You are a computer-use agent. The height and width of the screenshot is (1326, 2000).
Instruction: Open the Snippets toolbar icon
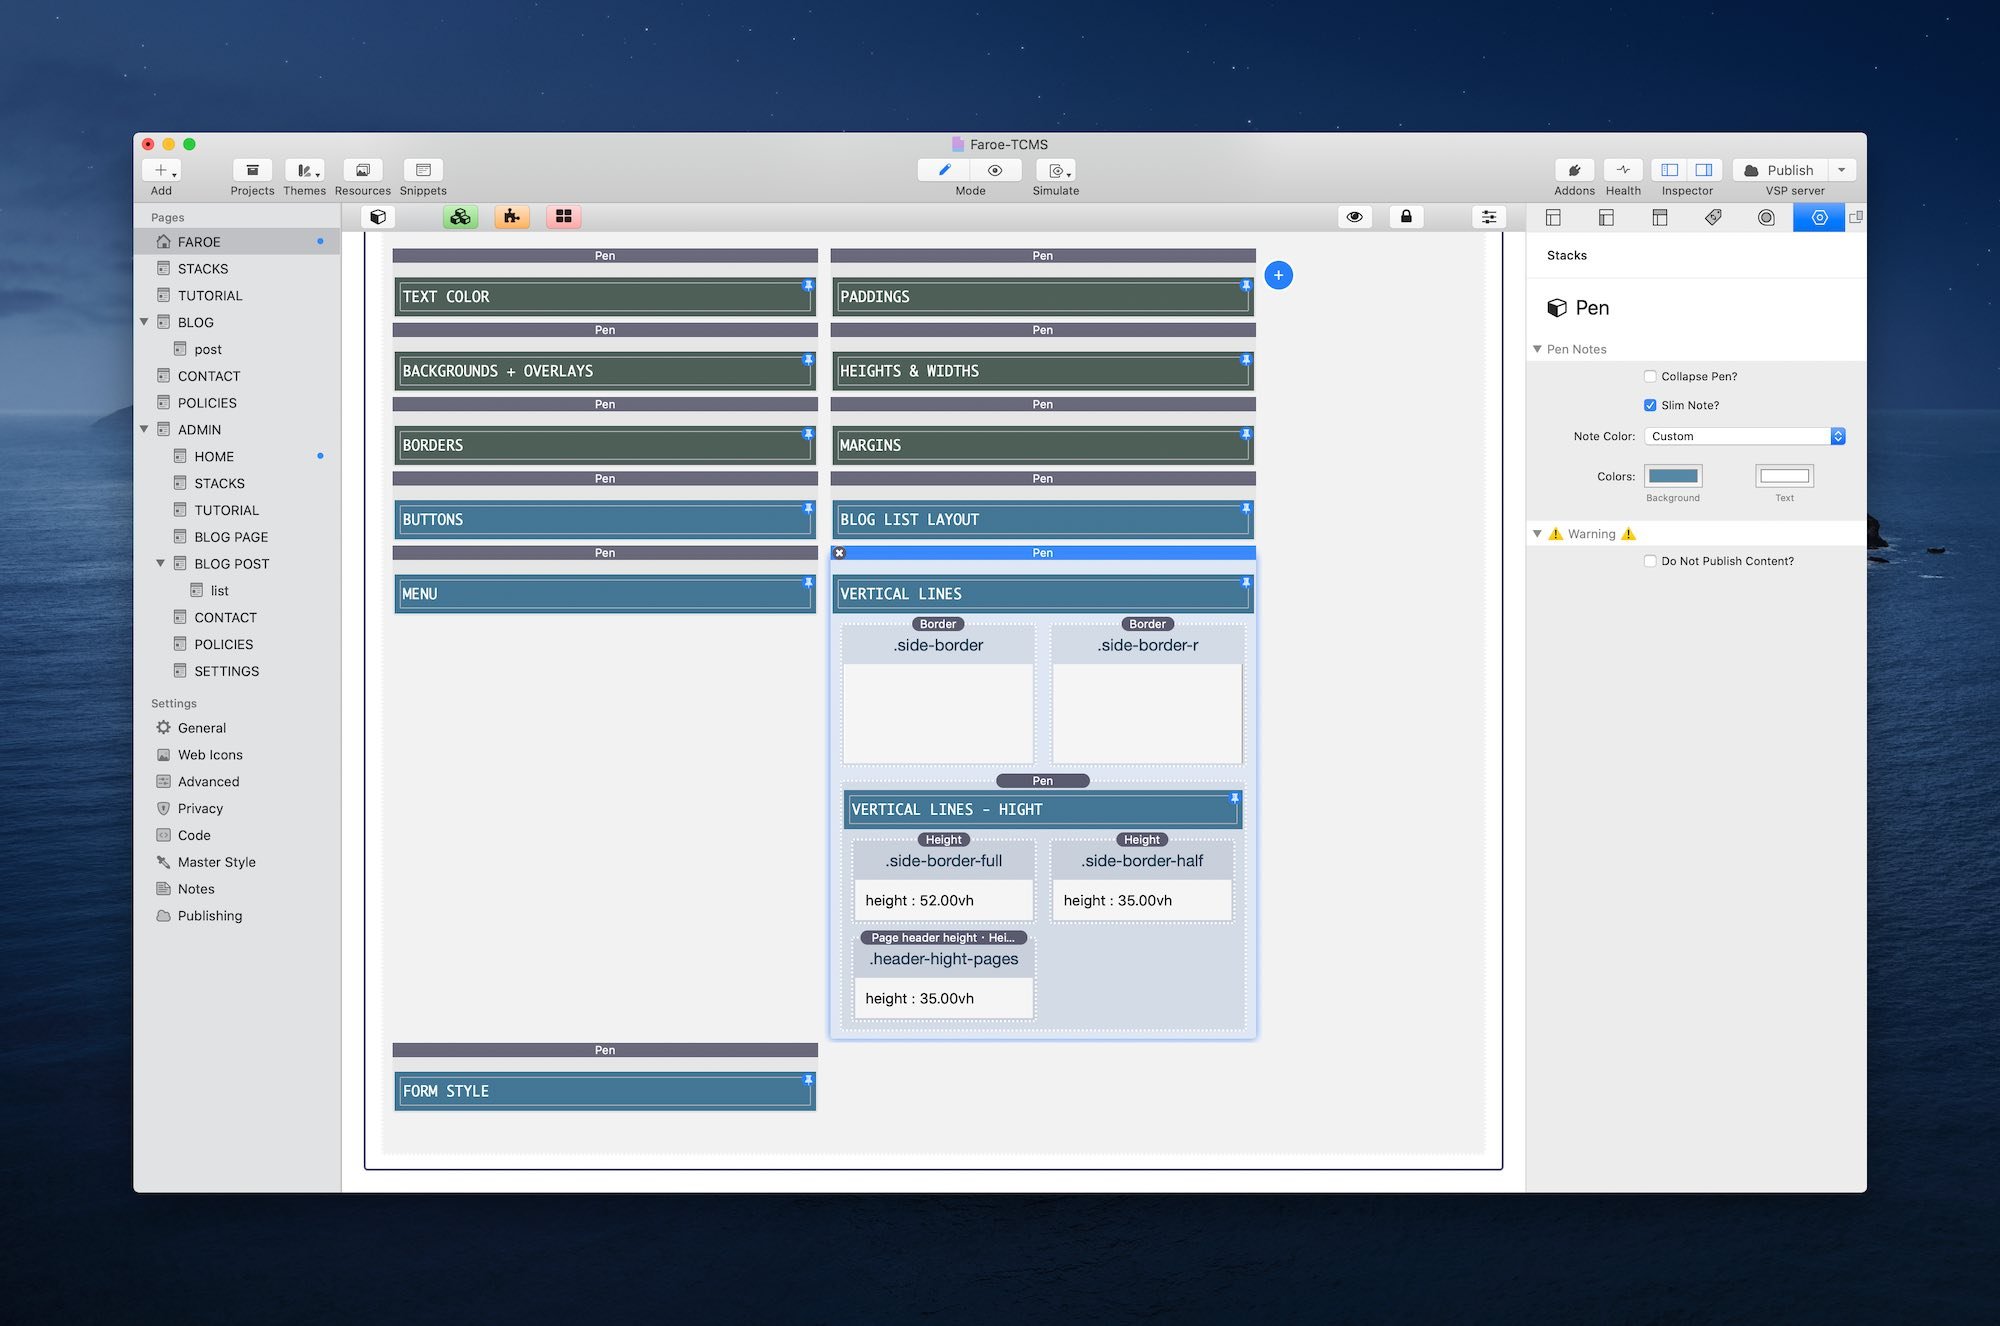(x=423, y=171)
